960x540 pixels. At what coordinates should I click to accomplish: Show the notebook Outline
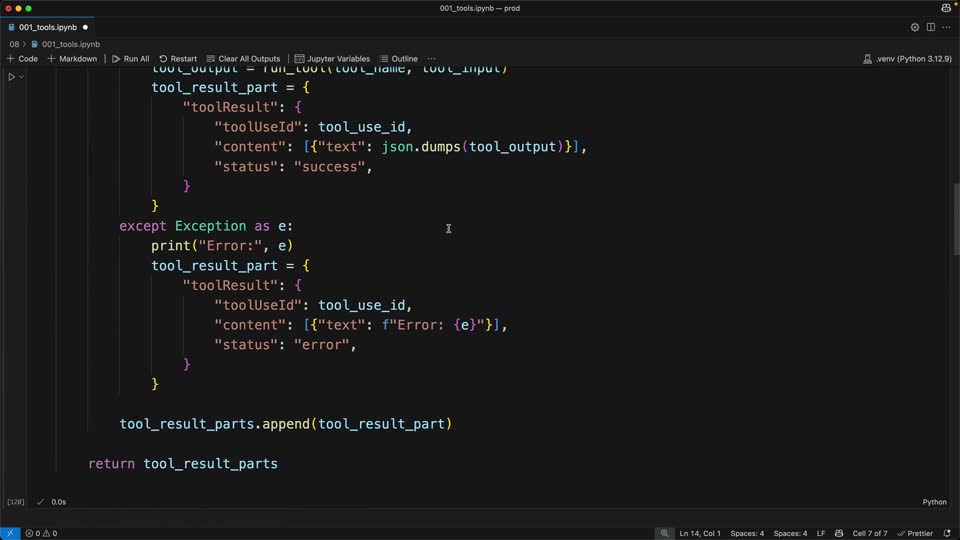point(399,59)
